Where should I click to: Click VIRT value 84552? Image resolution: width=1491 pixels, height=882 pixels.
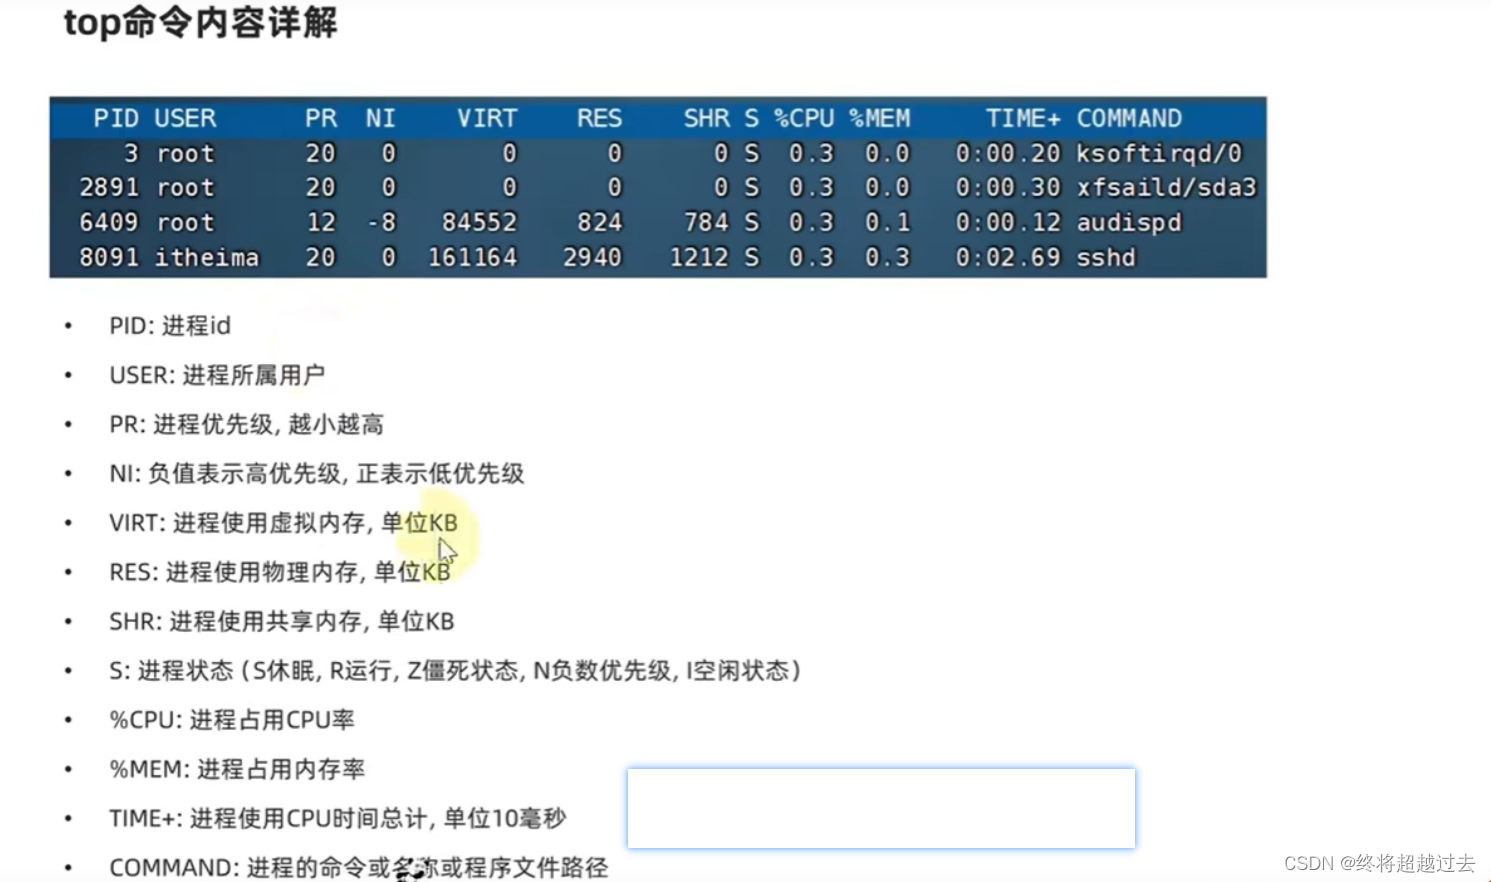tap(480, 222)
